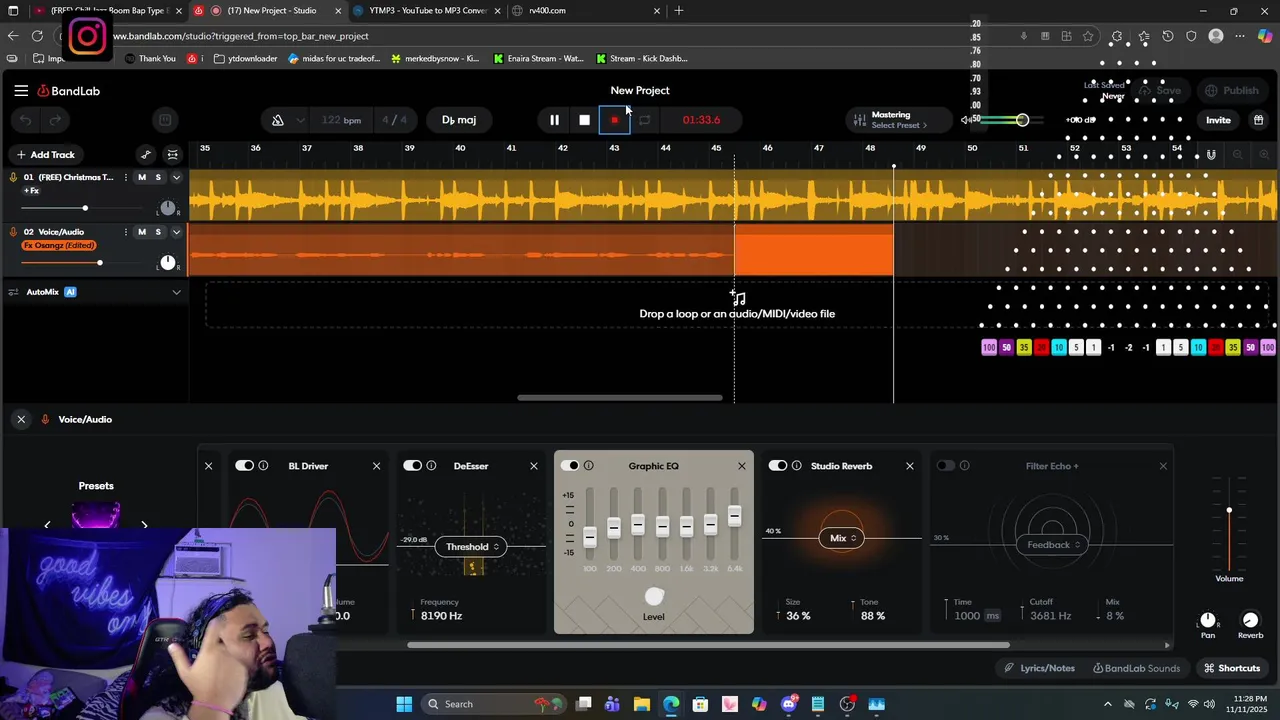Open the options menu for Voice/Audio track
Viewport: 1280px width, 720px height.
pyautogui.click(x=125, y=232)
